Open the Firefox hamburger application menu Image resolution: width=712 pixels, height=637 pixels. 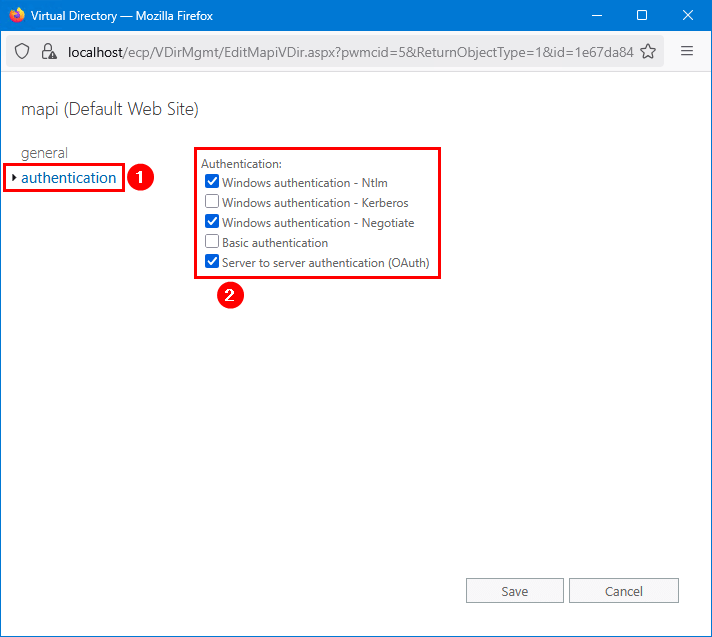click(687, 51)
